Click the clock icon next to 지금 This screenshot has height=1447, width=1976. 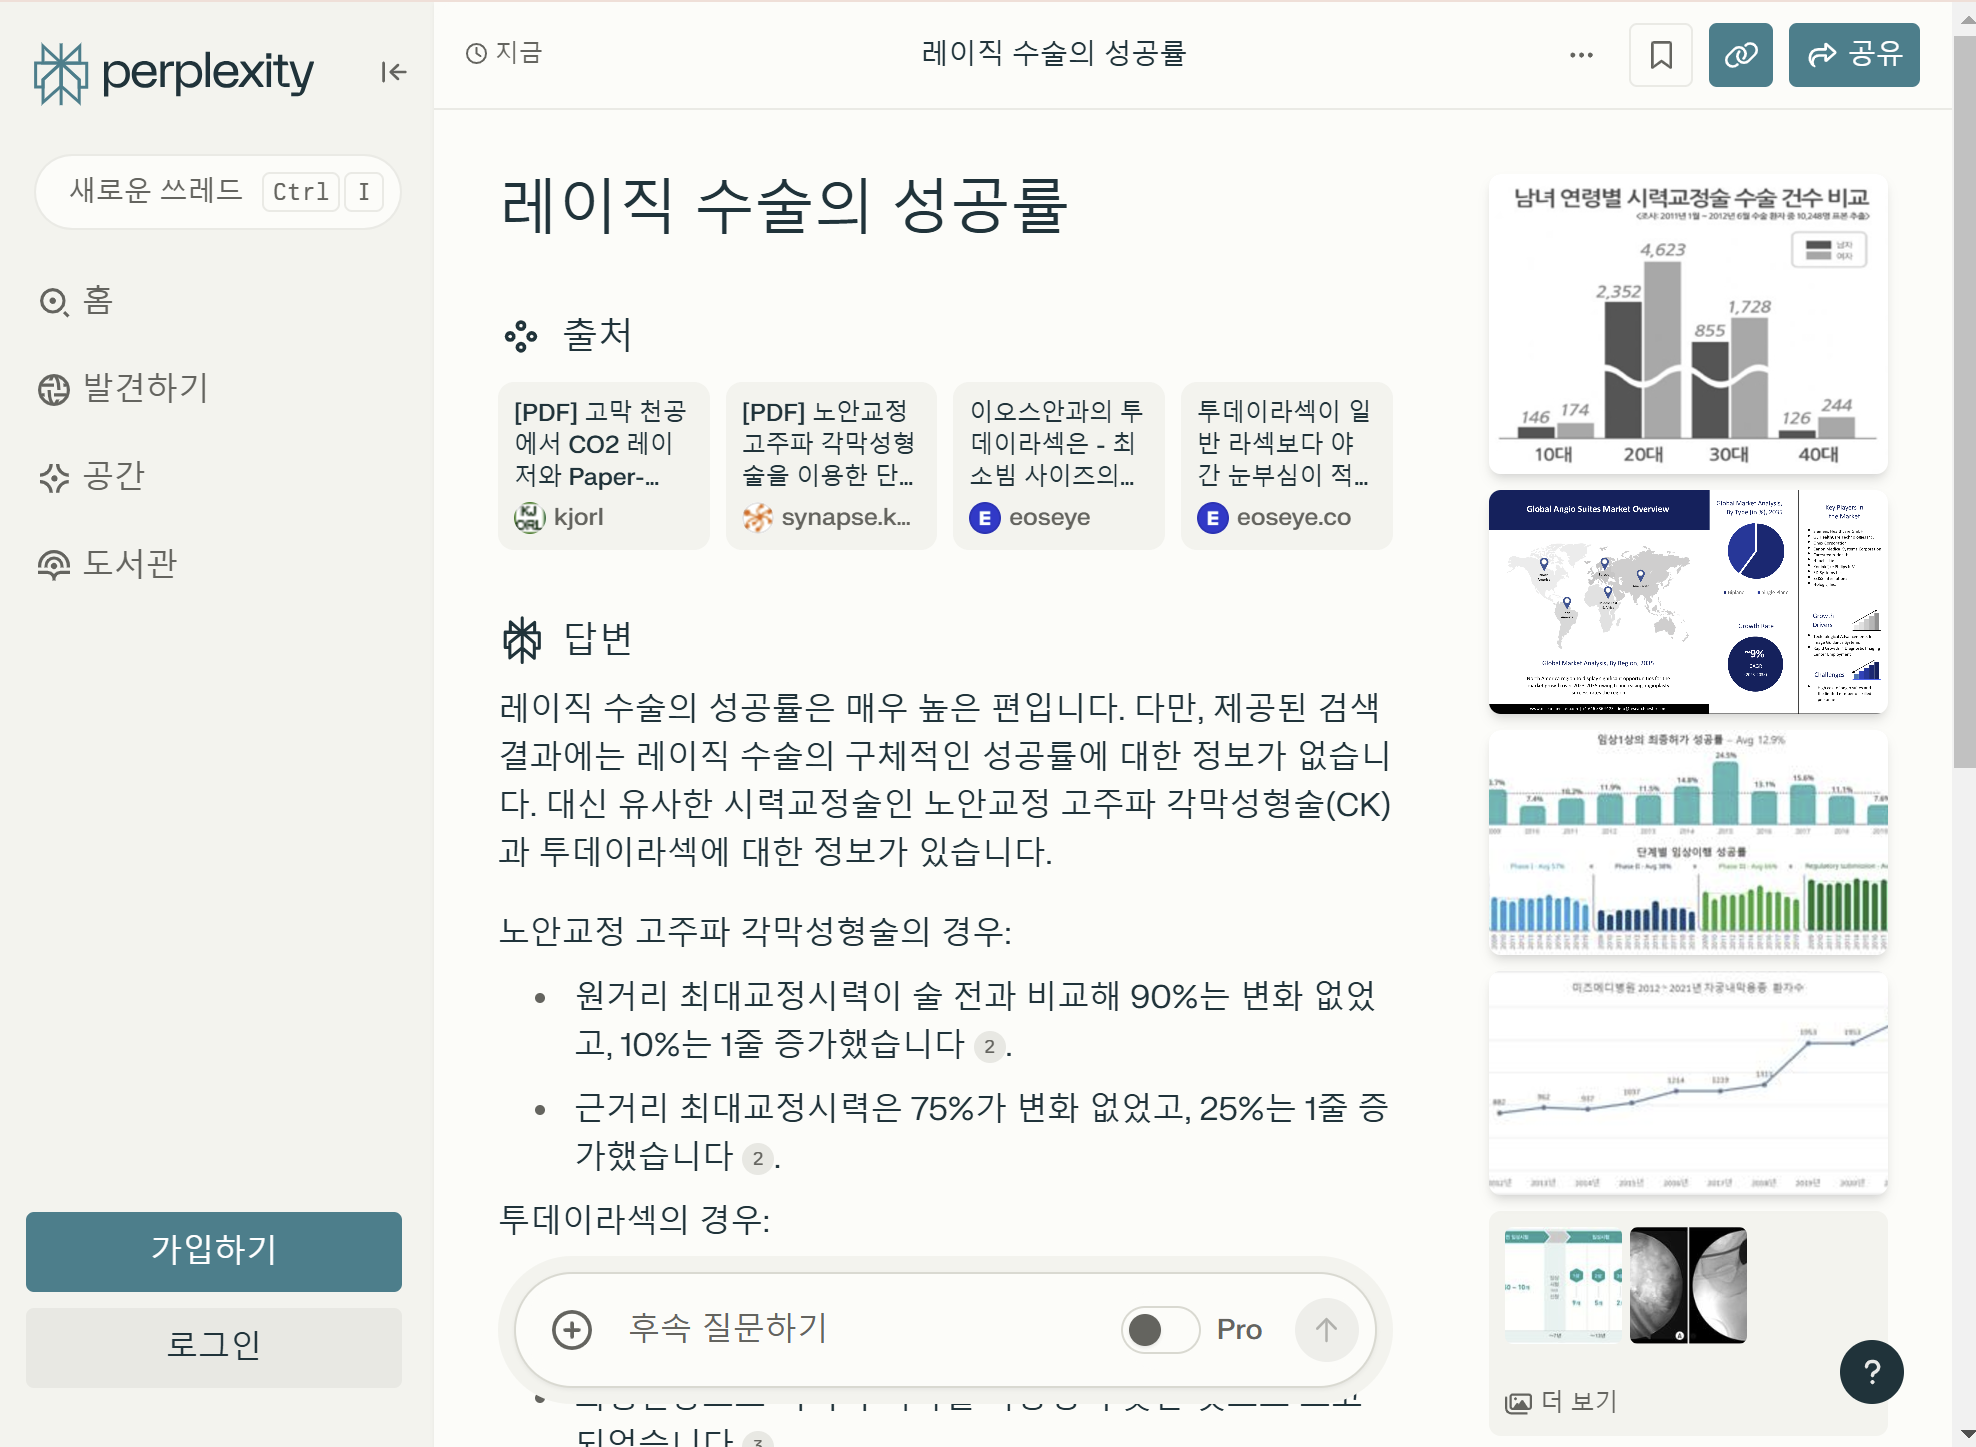pos(476,53)
